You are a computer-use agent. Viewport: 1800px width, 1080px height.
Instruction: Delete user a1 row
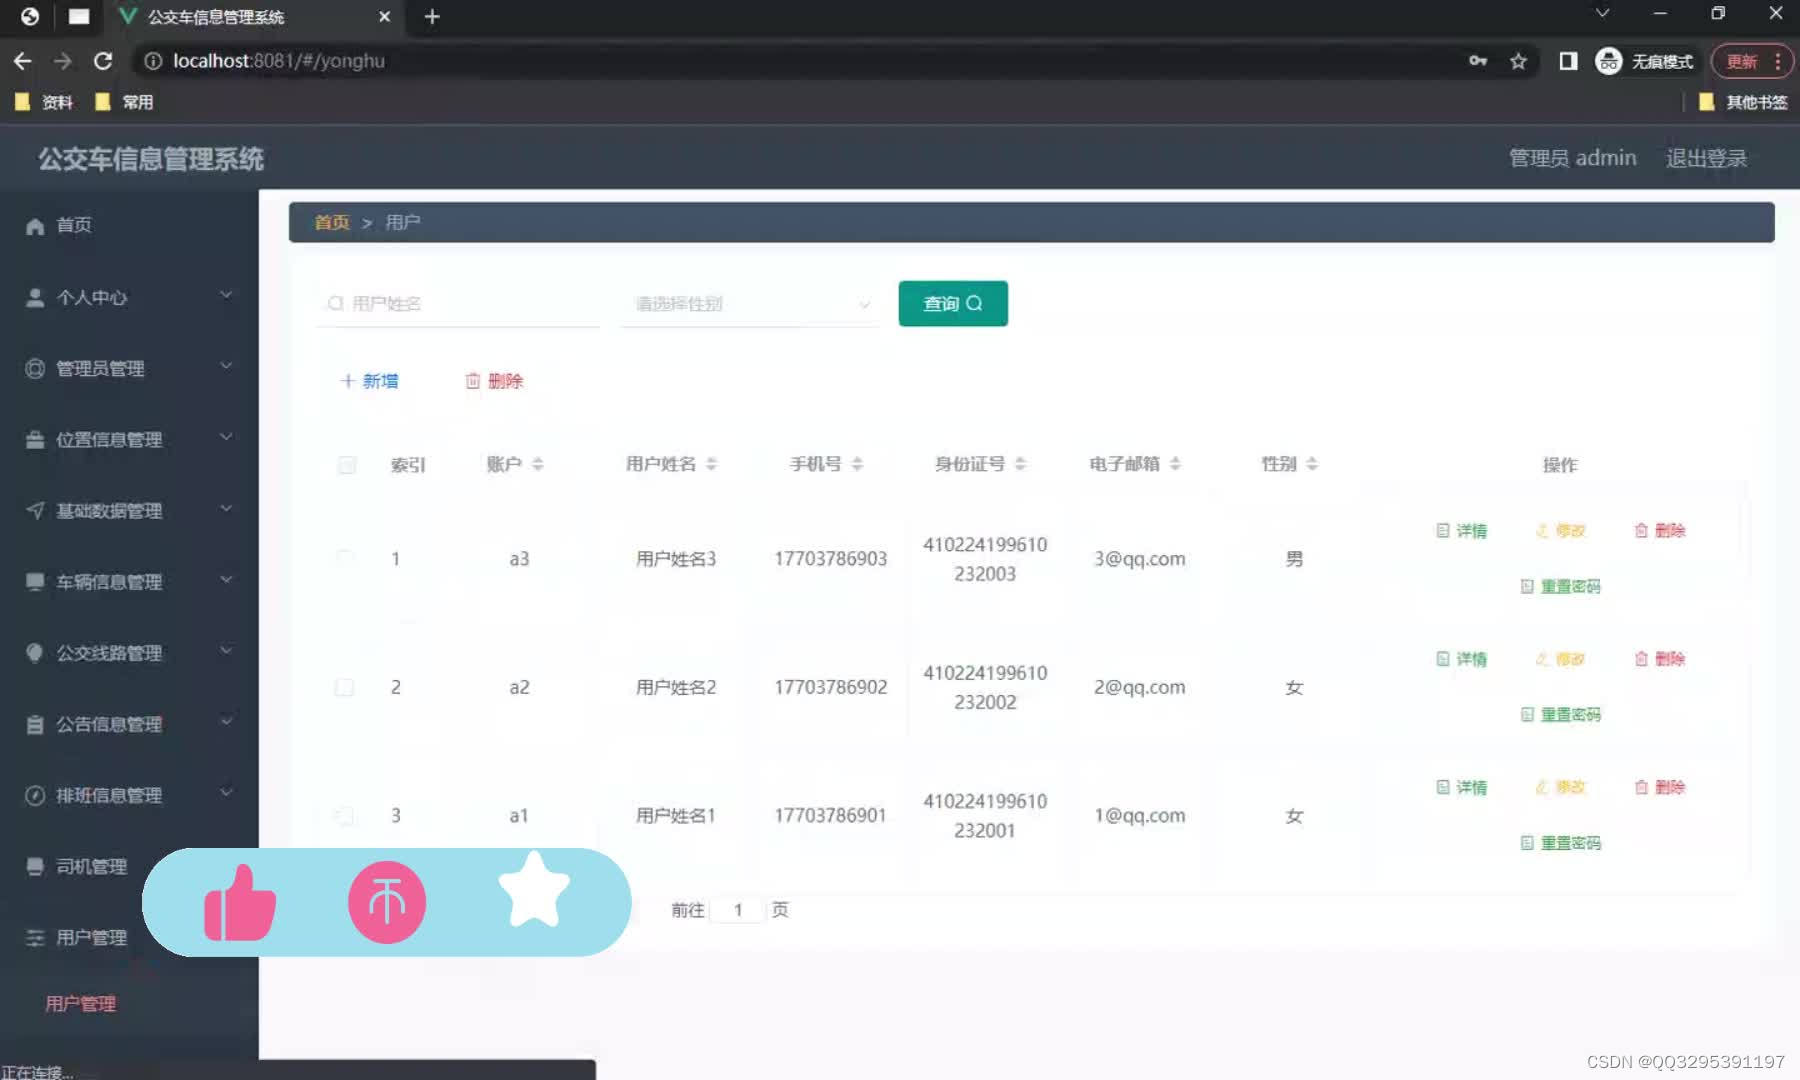click(x=1660, y=788)
